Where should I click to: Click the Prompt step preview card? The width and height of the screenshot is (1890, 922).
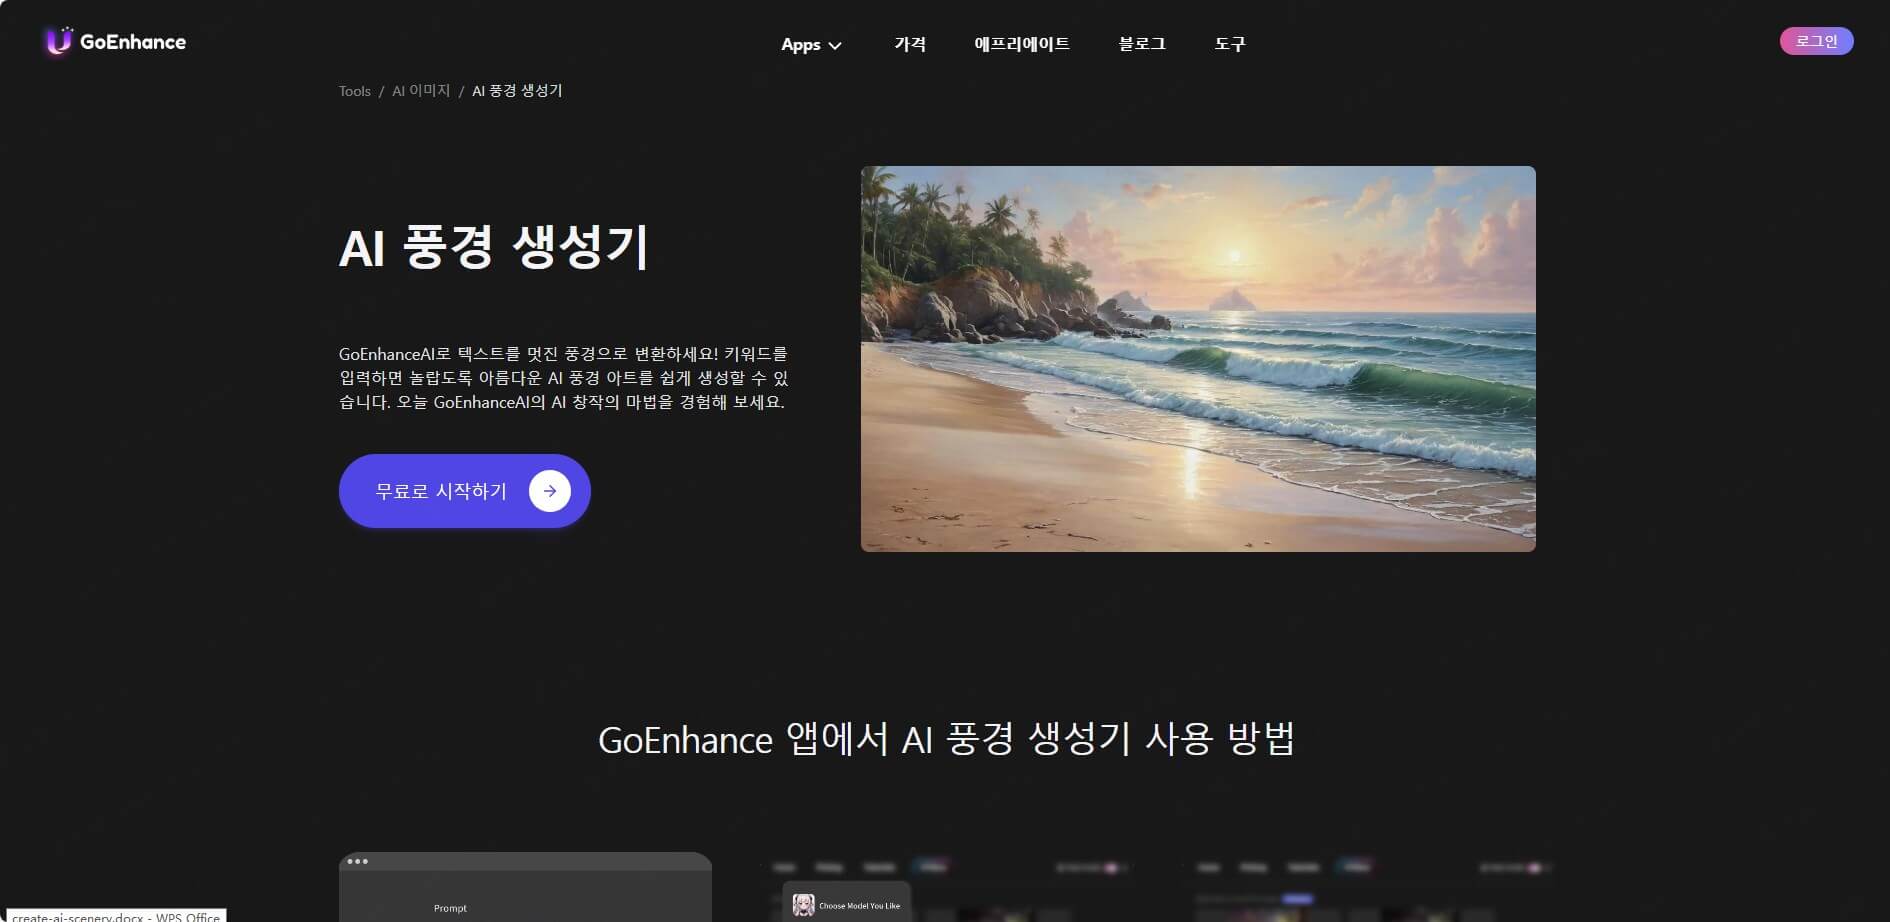click(x=525, y=887)
